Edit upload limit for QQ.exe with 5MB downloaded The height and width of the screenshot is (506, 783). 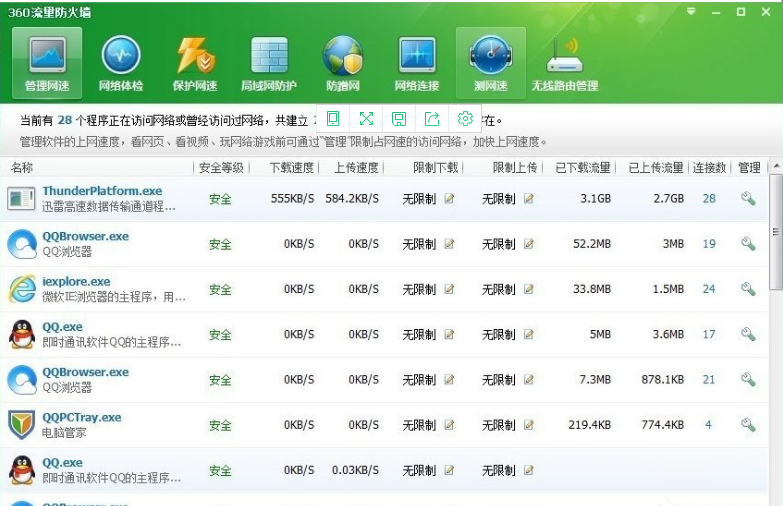[528, 334]
